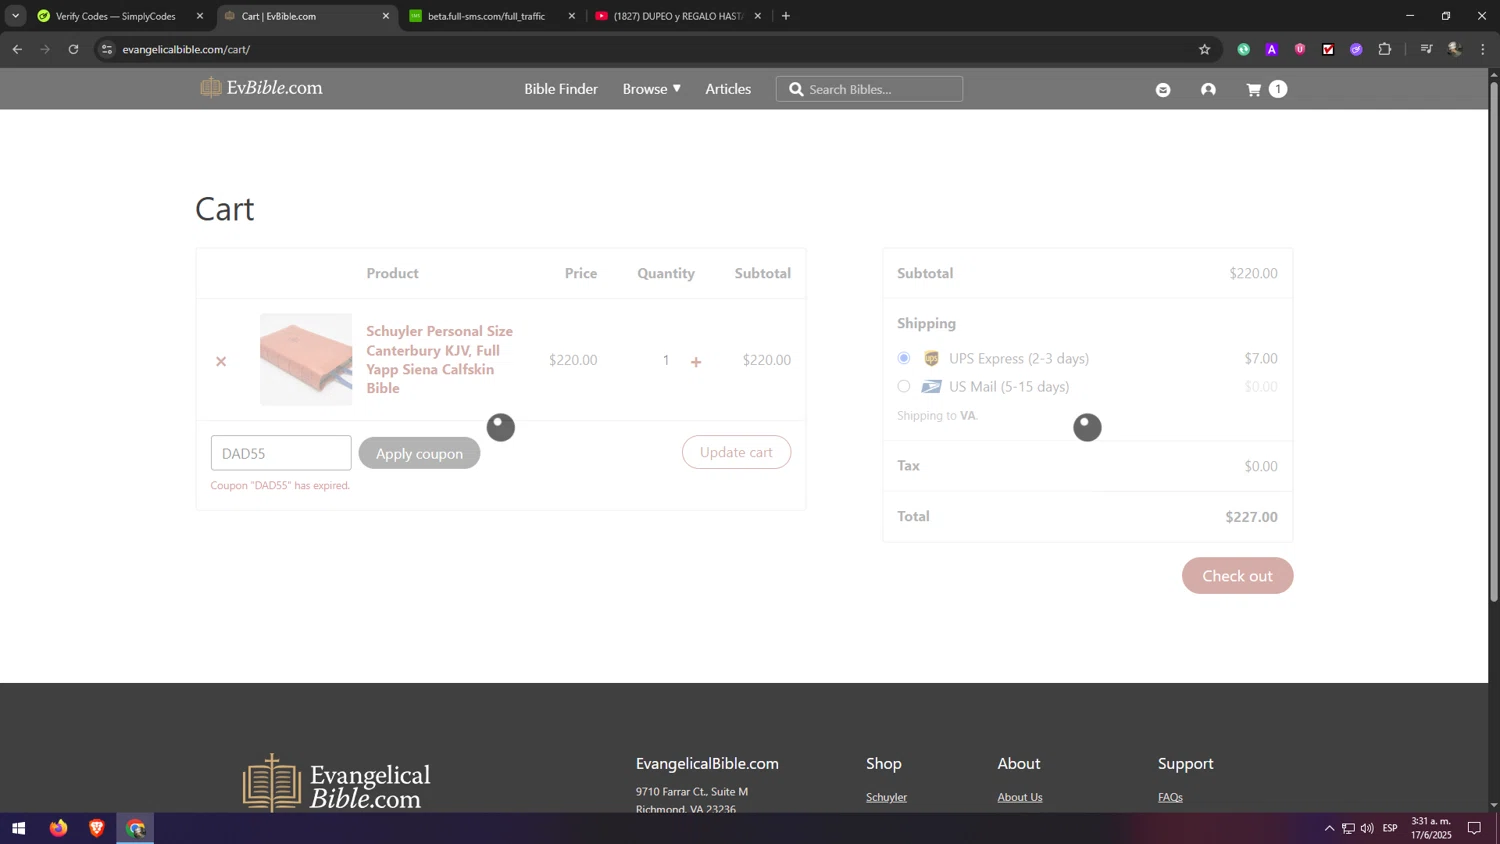This screenshot has height=844, width=1500.
Task: Open Schuyler Personal Size Canterbury product link
Action: pyautogui.click(x=440, y=359)
